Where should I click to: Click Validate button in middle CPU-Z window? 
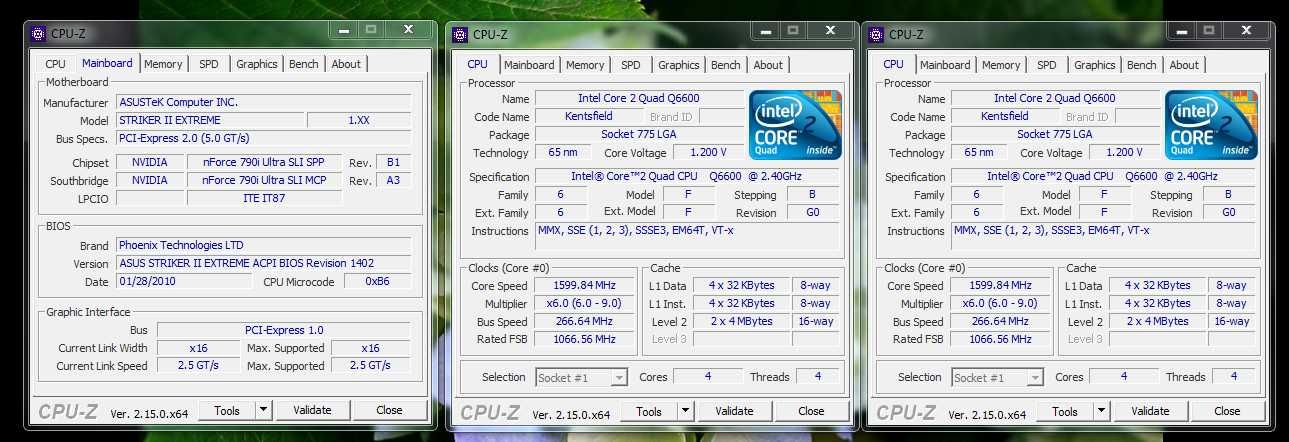[x=734, y=411]
